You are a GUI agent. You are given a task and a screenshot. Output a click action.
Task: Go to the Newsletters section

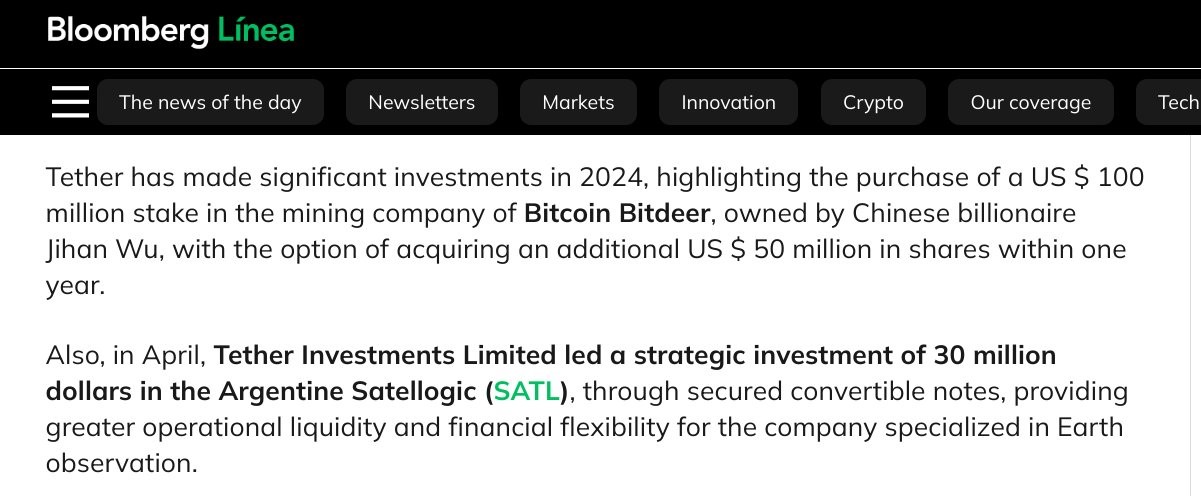[421, 102]
